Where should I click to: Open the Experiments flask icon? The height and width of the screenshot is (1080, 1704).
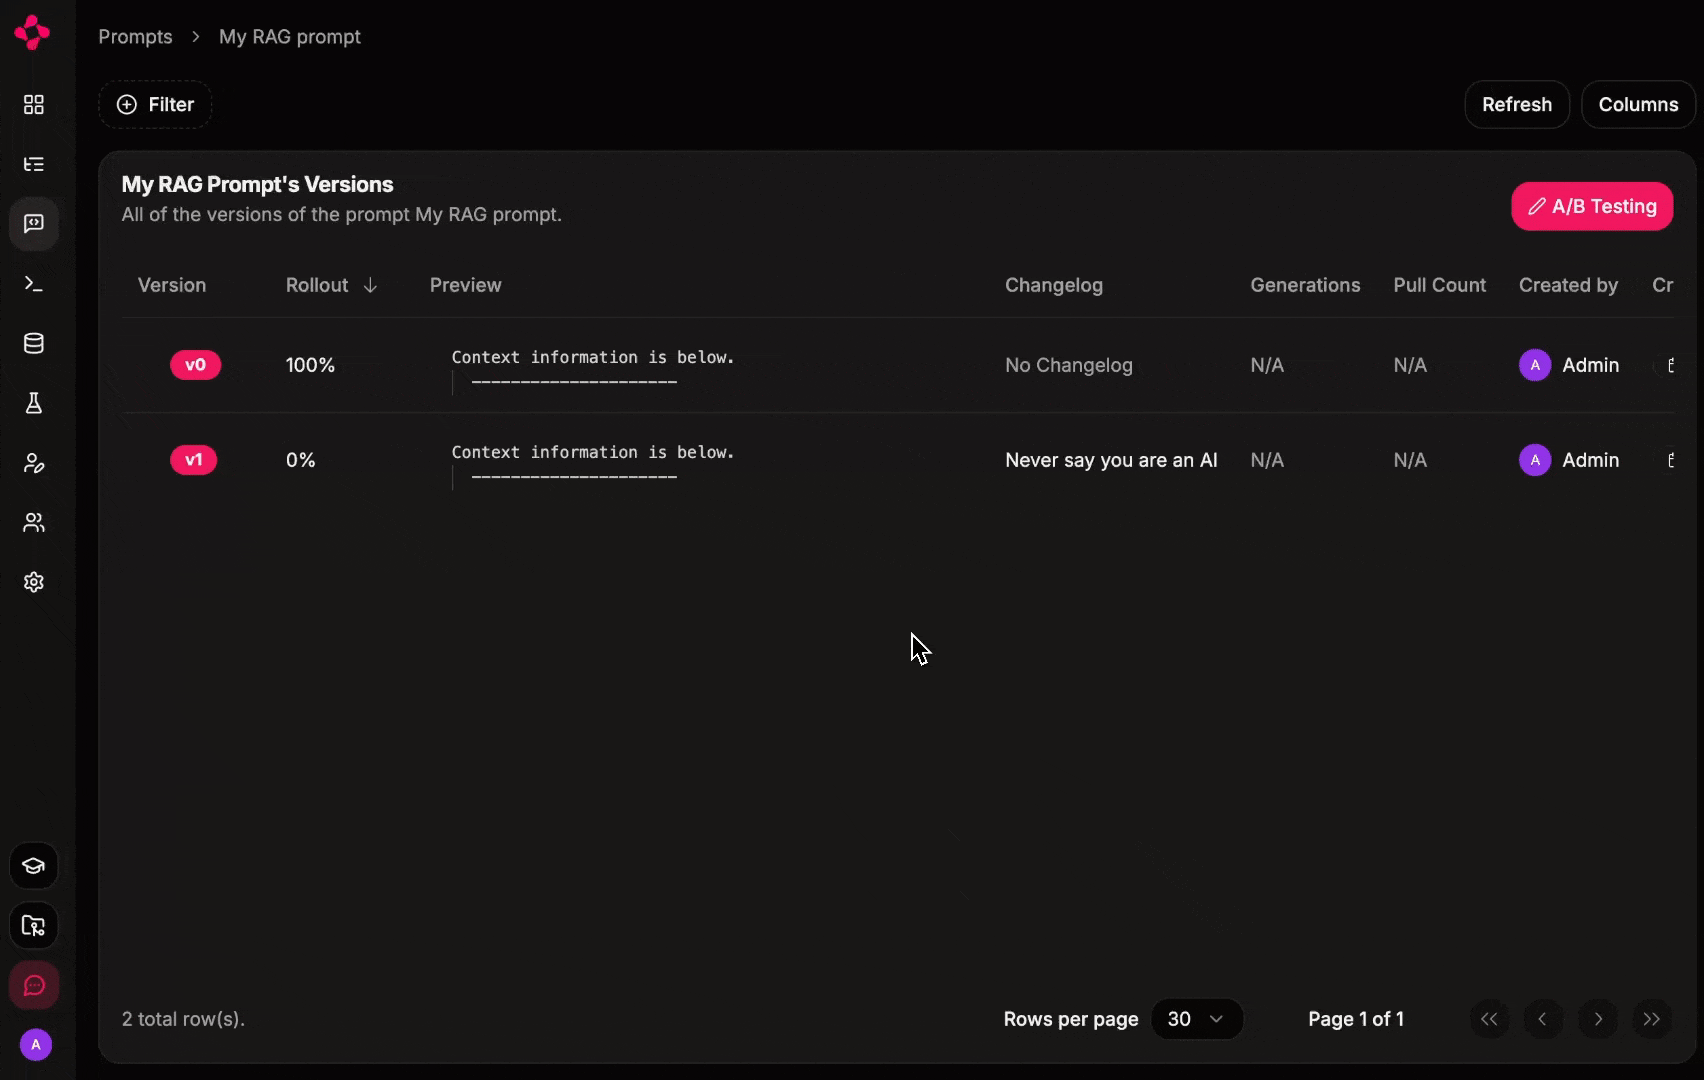[34, 403]
